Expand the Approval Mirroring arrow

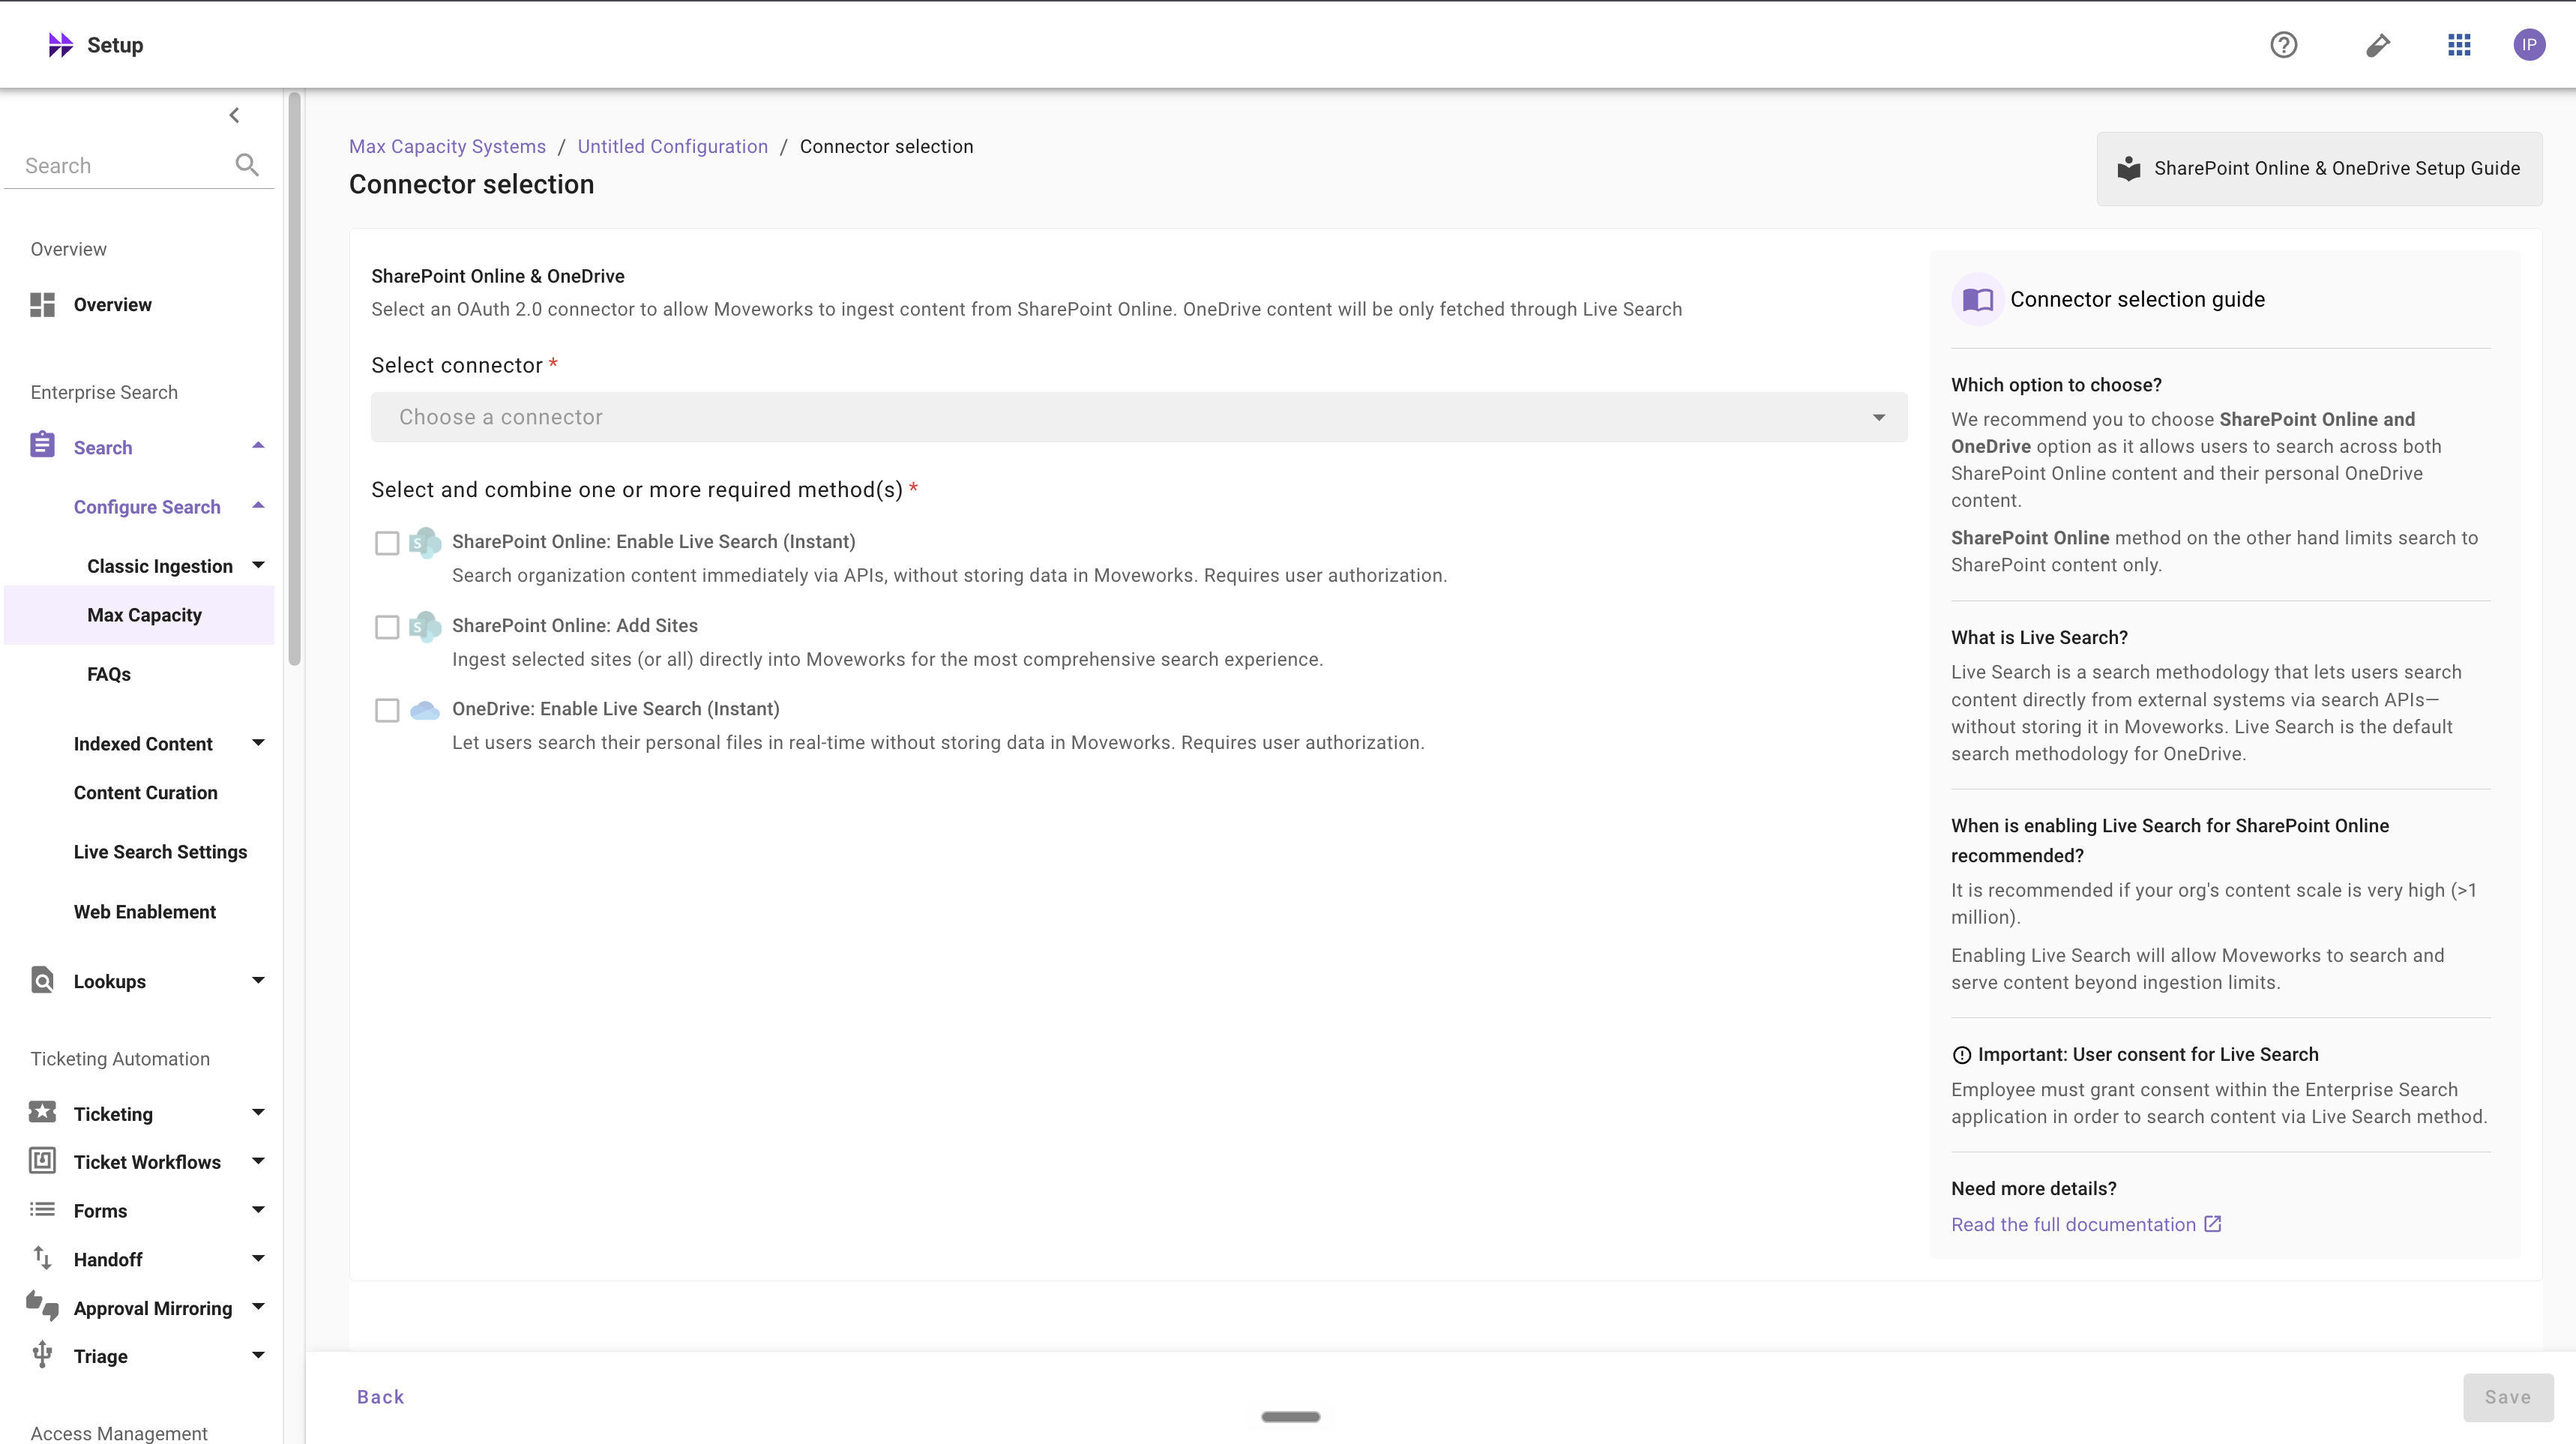[258, 1307]
